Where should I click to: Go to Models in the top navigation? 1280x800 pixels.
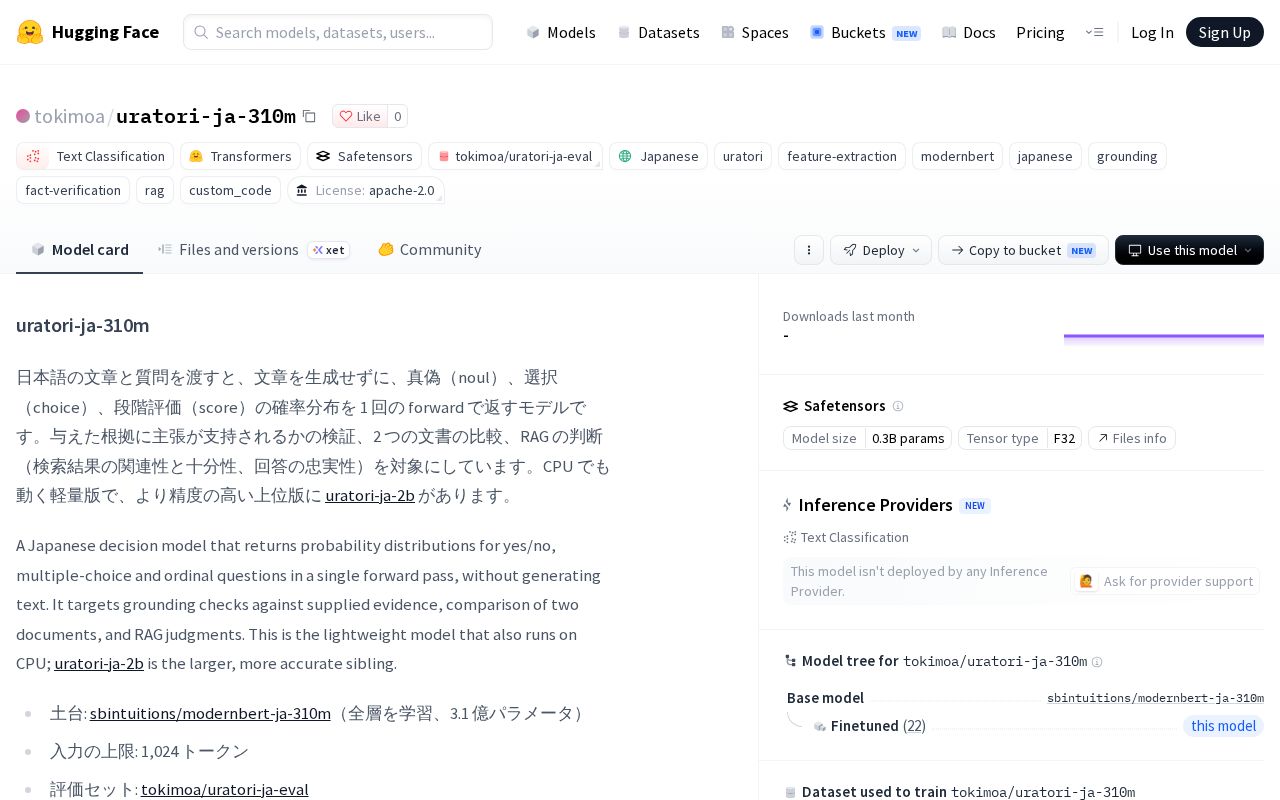[561, 32]
